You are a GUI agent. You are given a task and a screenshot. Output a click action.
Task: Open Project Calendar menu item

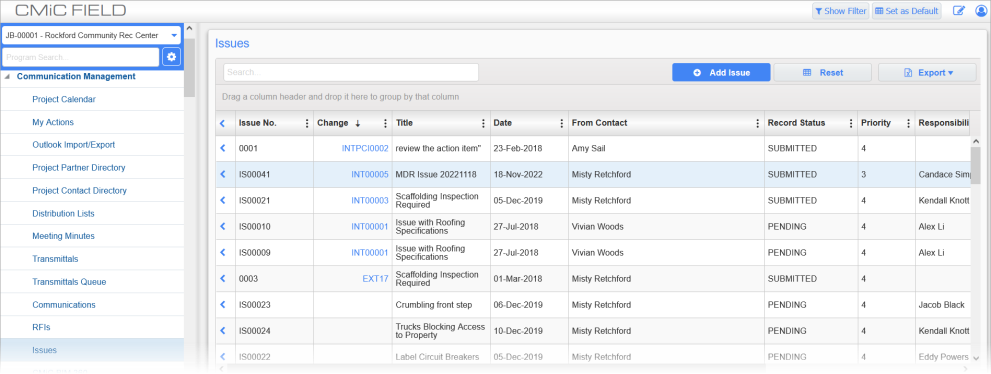point(64,99)
